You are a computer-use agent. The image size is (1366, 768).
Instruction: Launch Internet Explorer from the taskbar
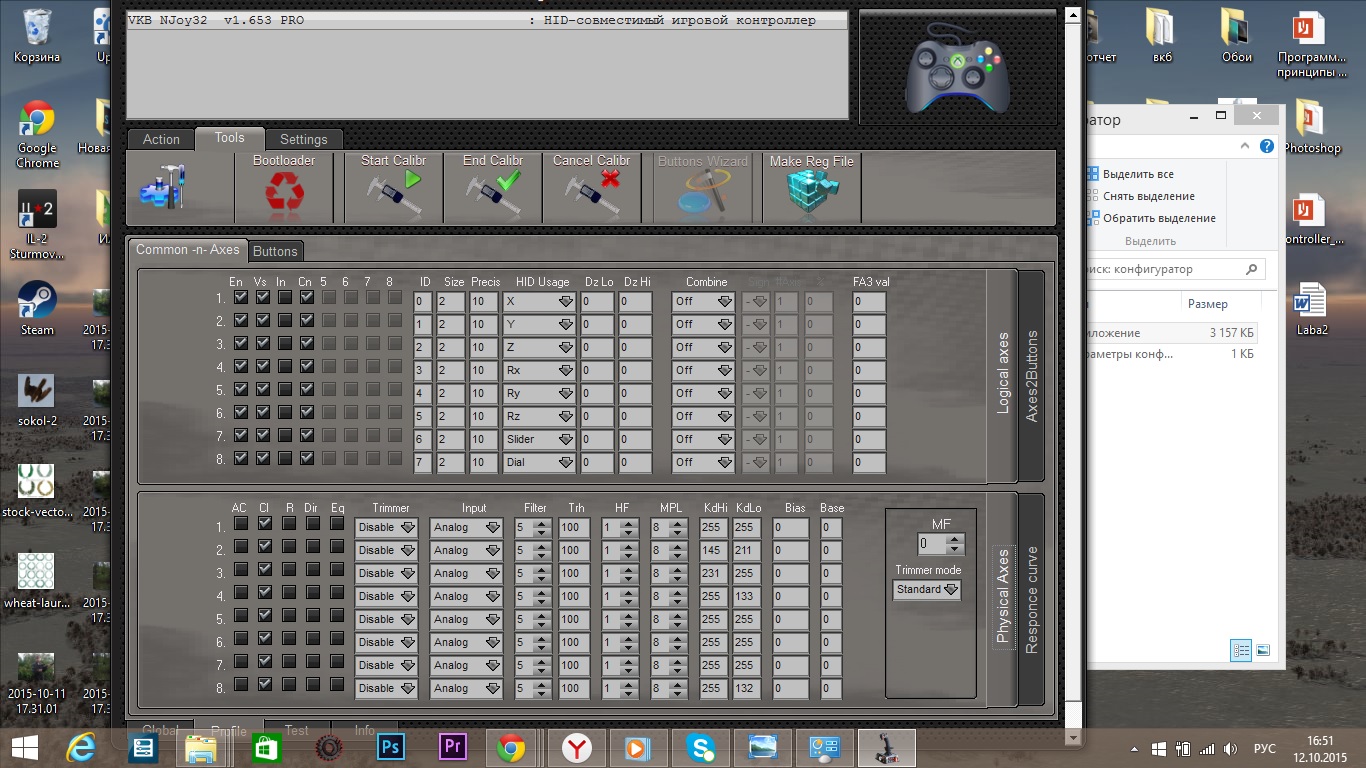[x=81, y=747]
